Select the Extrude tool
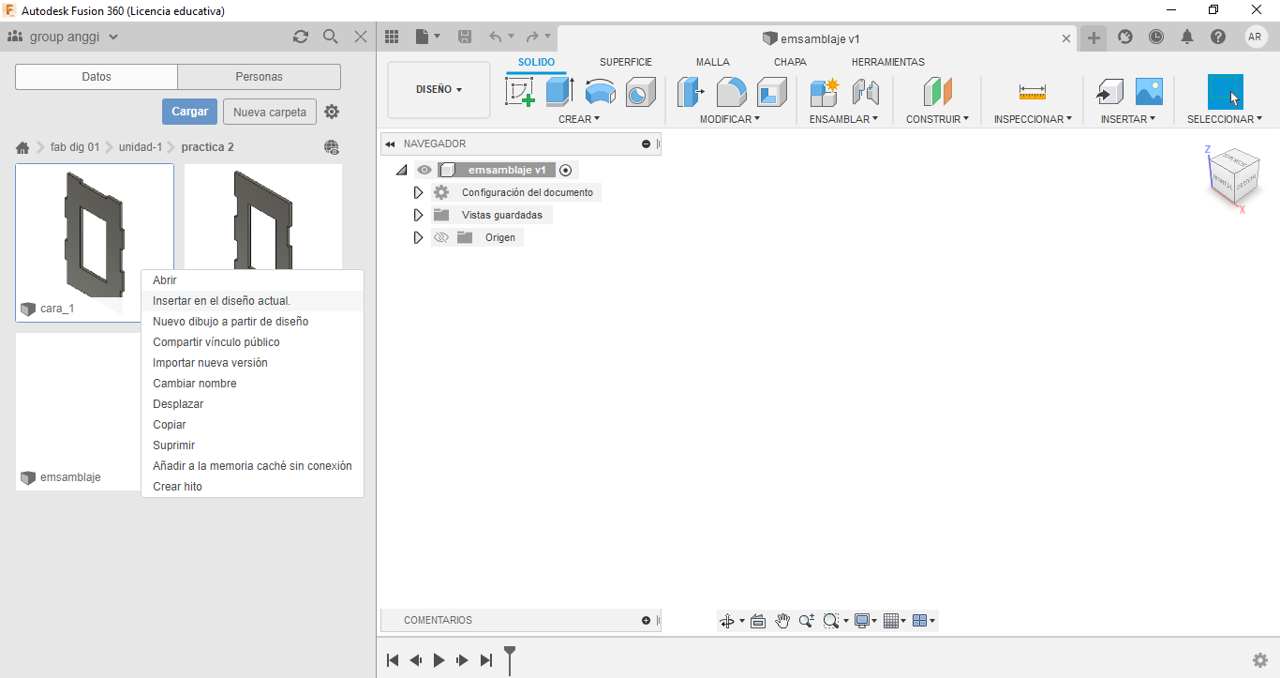Screen dimensions: 1280x678 (x=559, y=92)
